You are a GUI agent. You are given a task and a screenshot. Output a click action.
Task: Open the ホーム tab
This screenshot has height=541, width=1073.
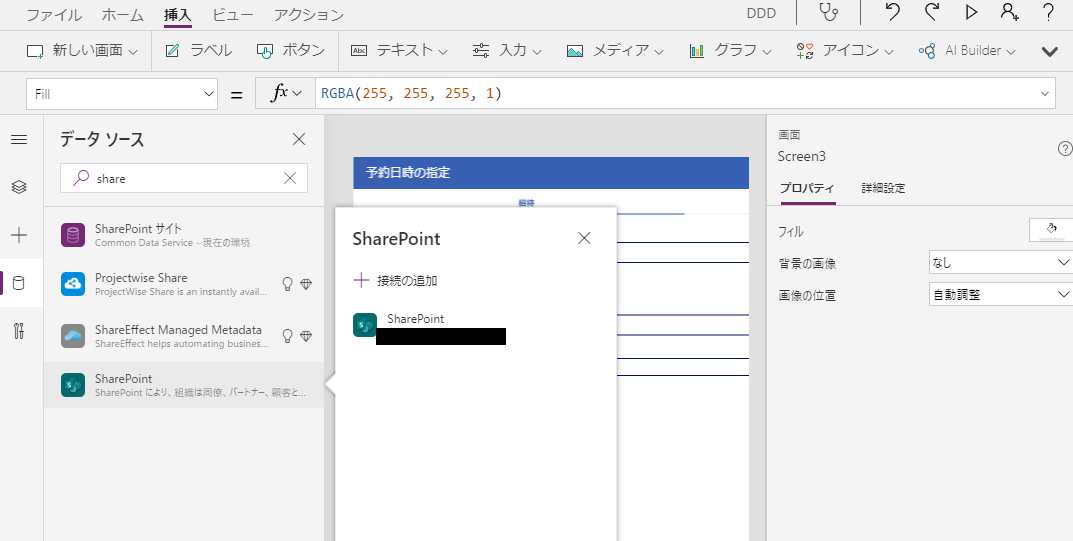pos(122,15)
